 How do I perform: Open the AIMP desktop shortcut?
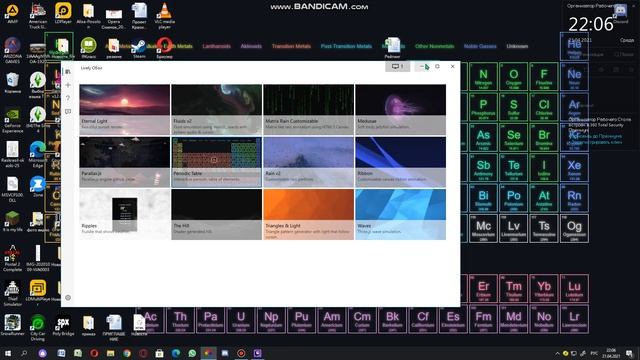(x=12, y=13)
